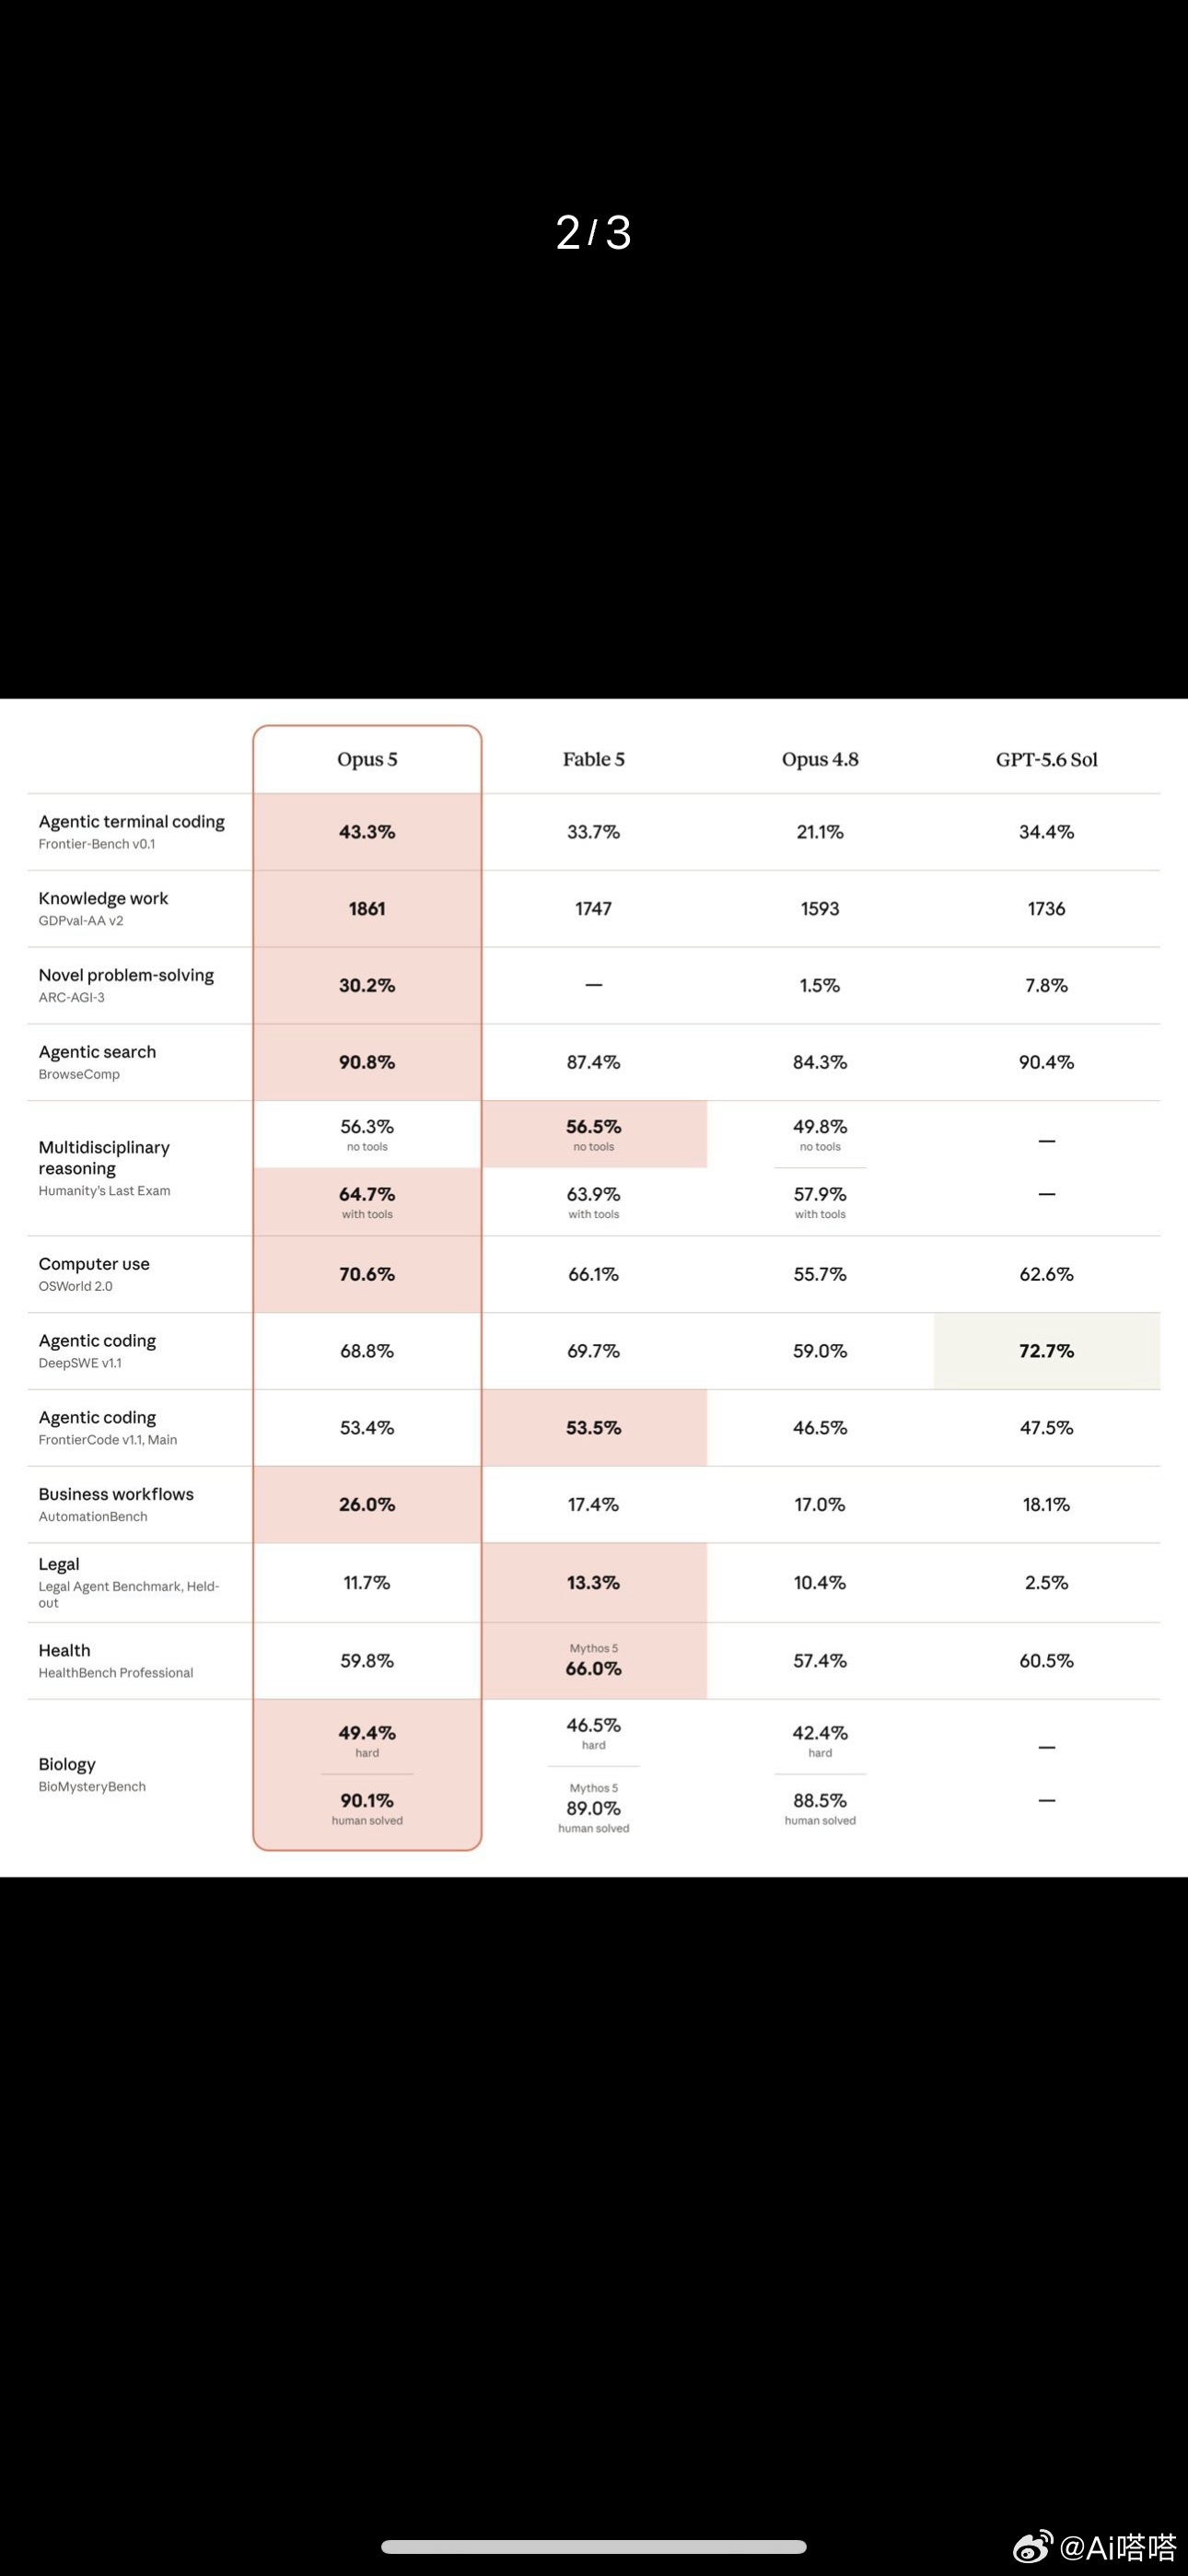1188x2576 pixels.
Task: Select the Fable 5 column header
Action: [x=594, y=759]
